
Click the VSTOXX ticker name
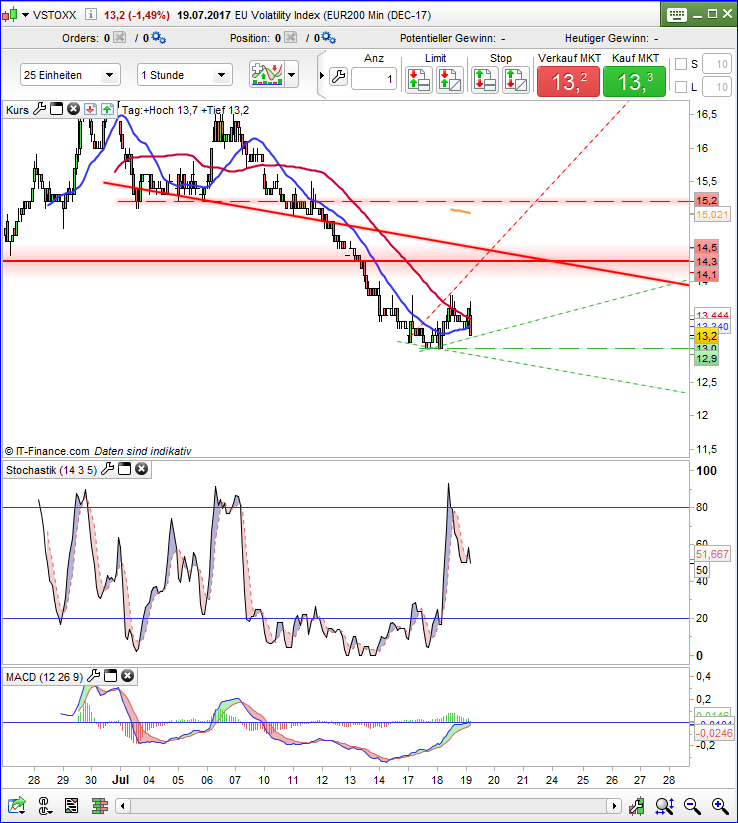pyautogui.click(x=55, y=15)
